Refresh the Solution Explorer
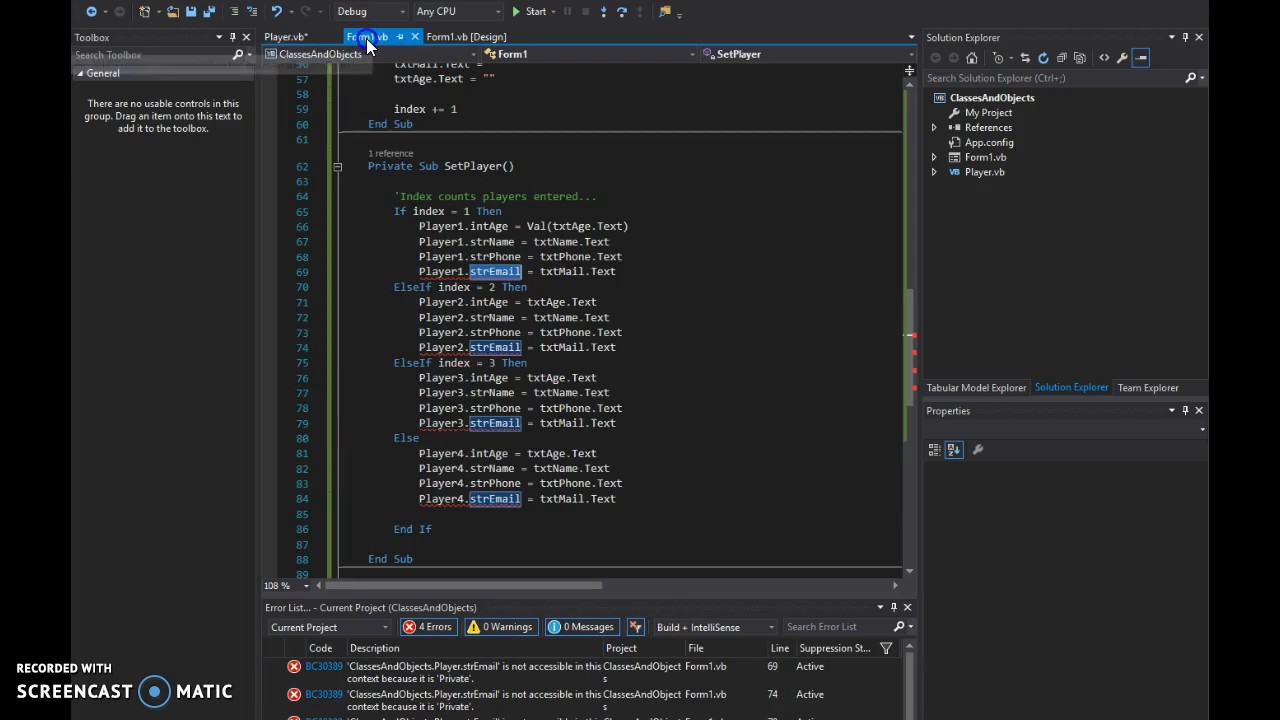The width and height of the screenshot is (1280, 720). click(x=1043, y=58)
